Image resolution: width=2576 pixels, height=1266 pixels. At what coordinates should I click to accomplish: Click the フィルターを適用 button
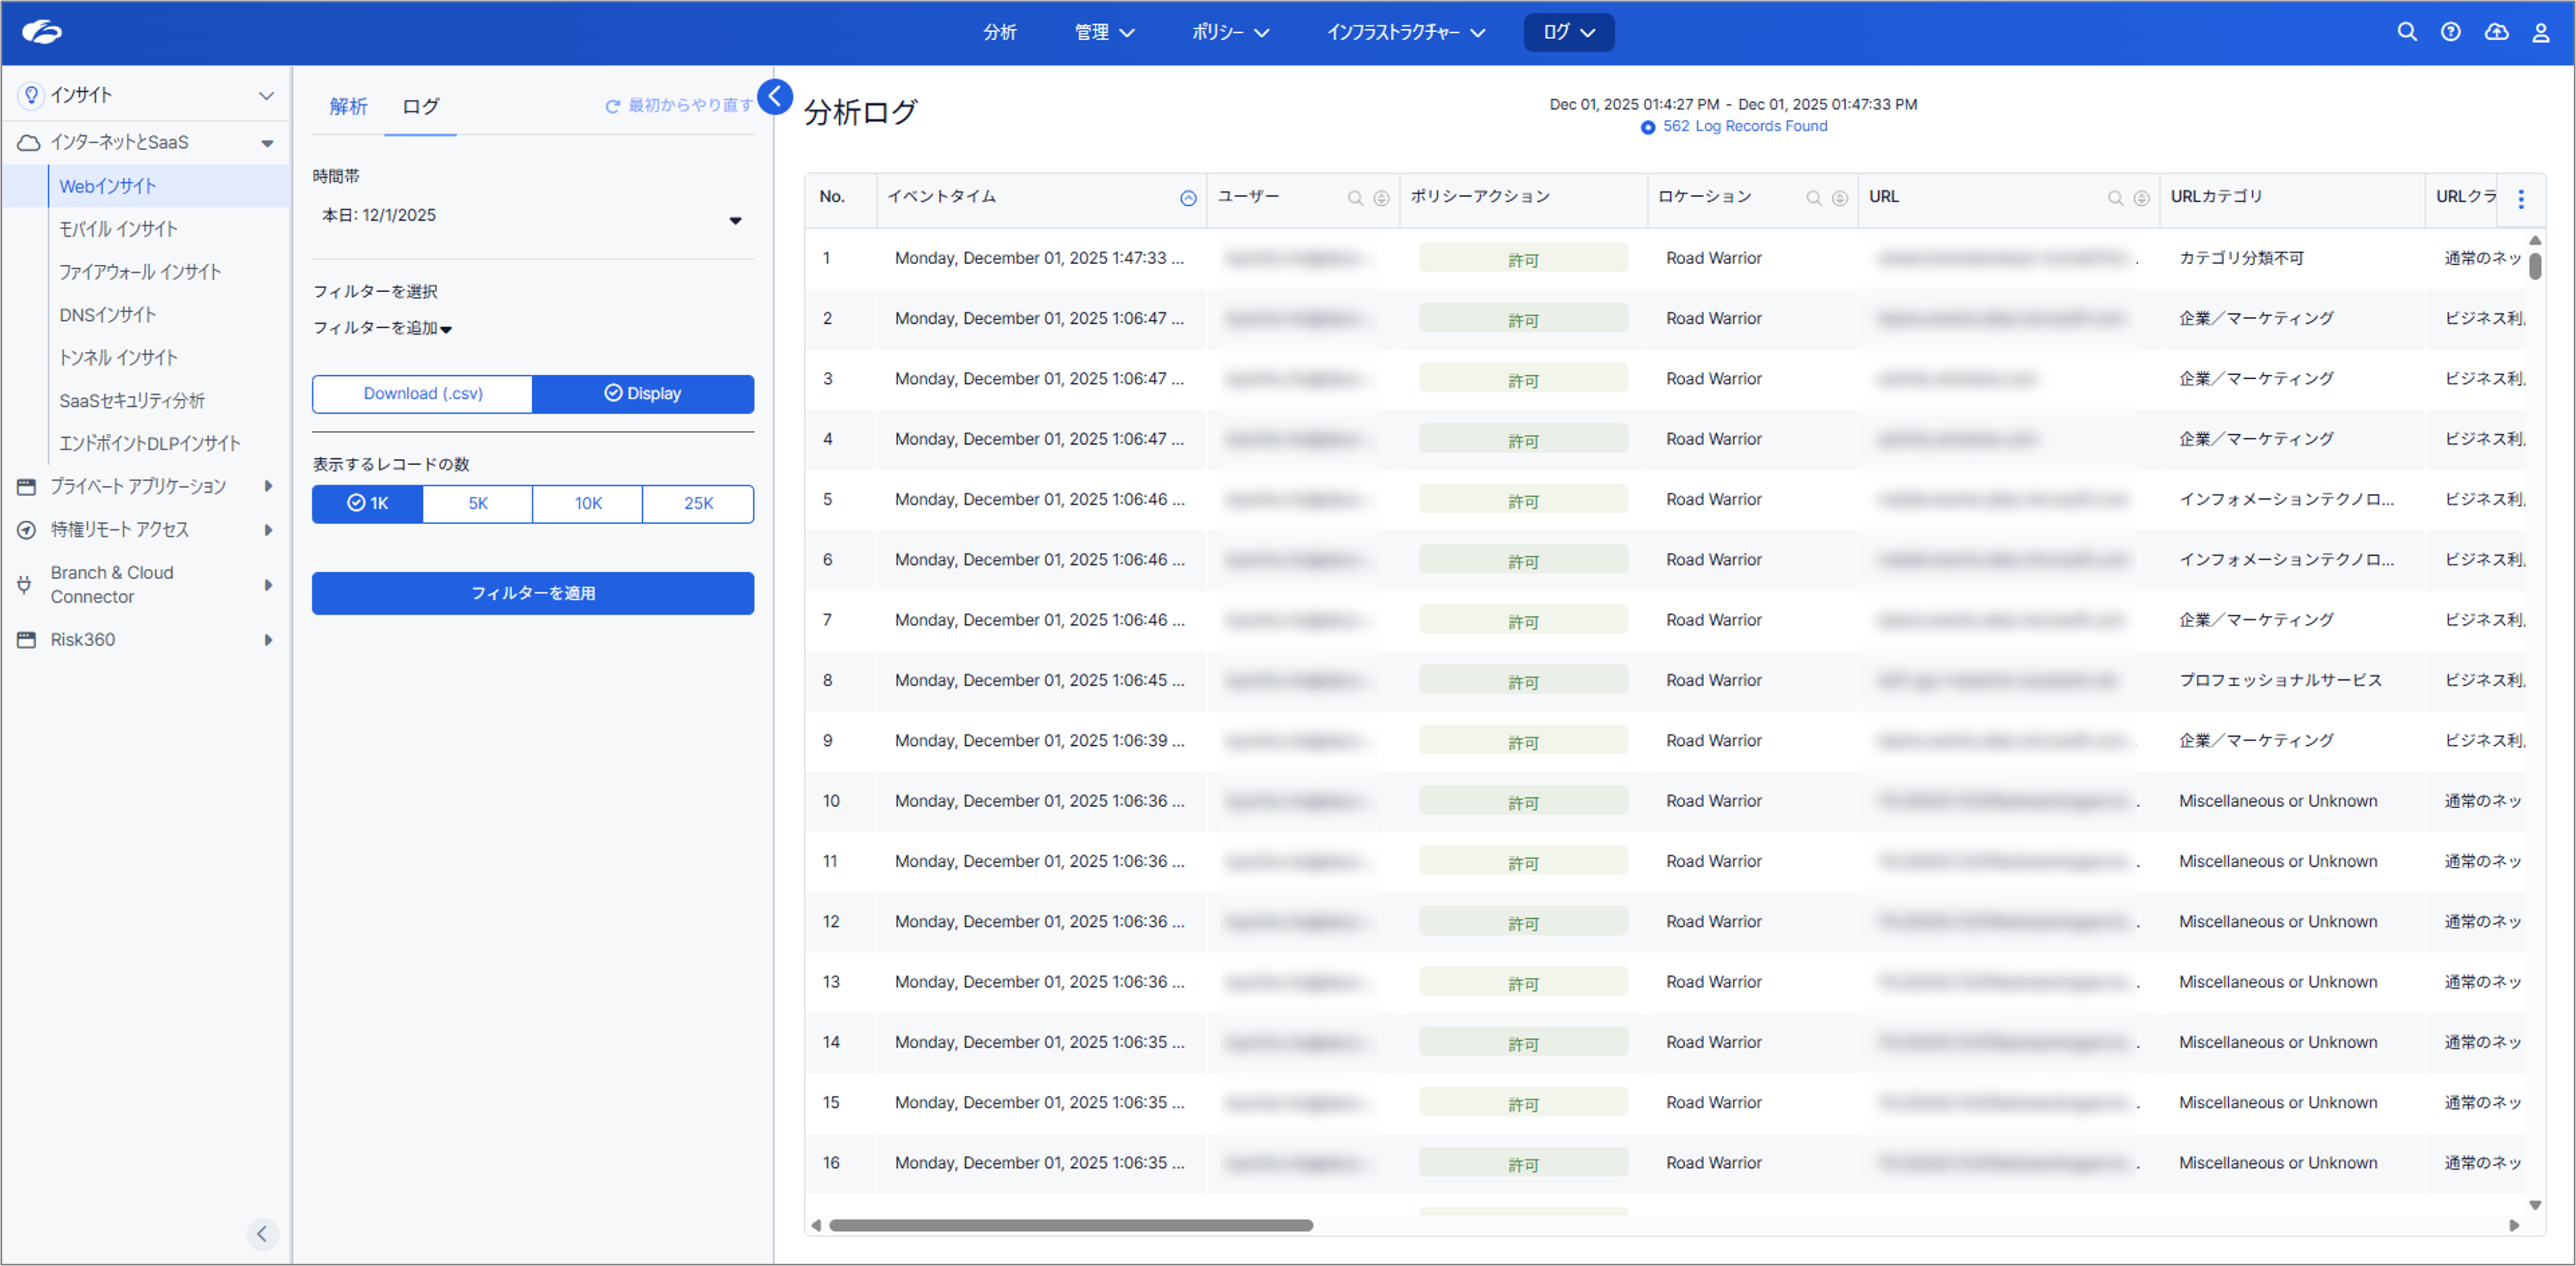[x=532, y=593]
